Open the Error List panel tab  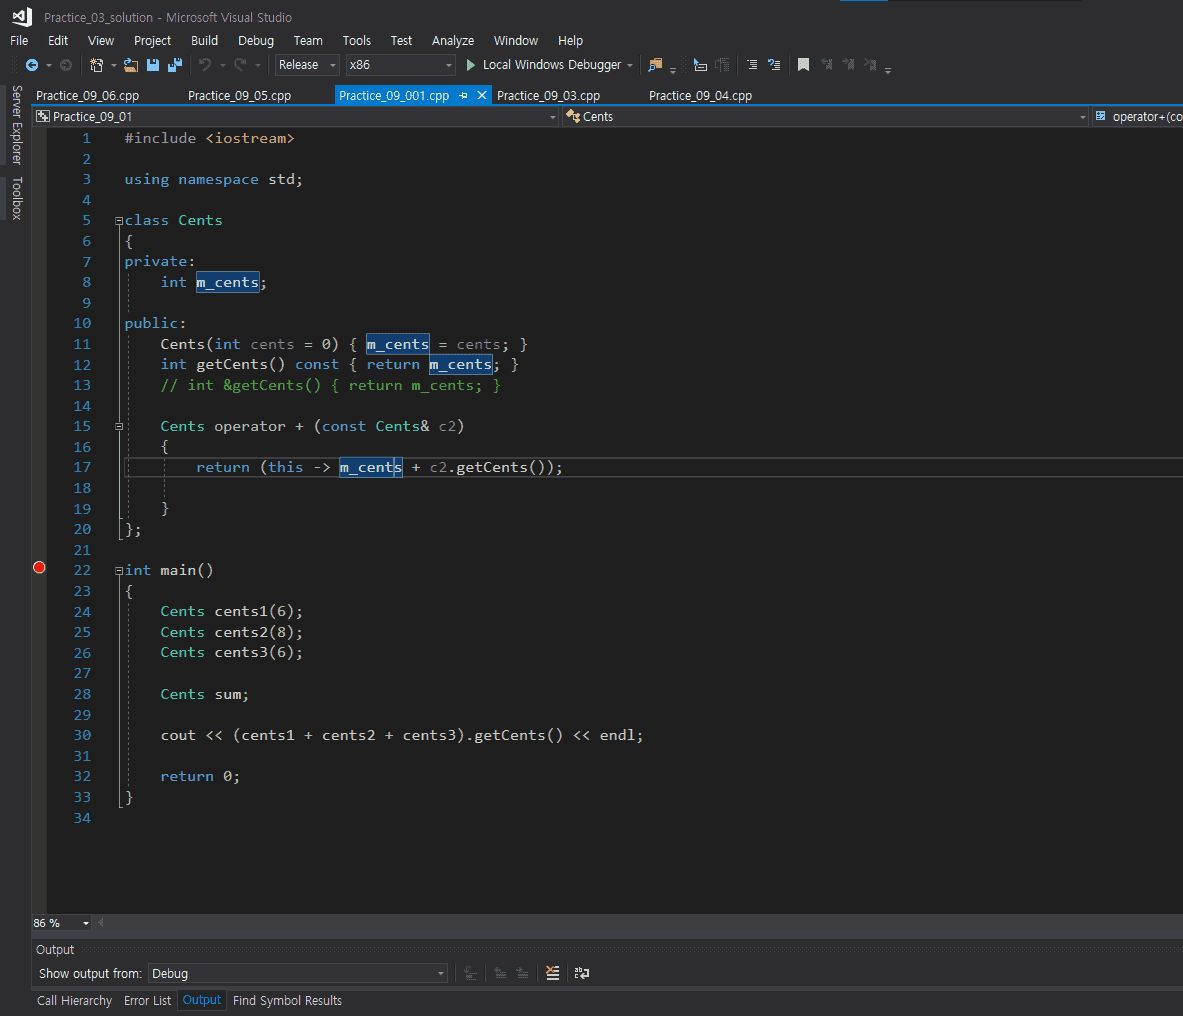click(147, 1001)
